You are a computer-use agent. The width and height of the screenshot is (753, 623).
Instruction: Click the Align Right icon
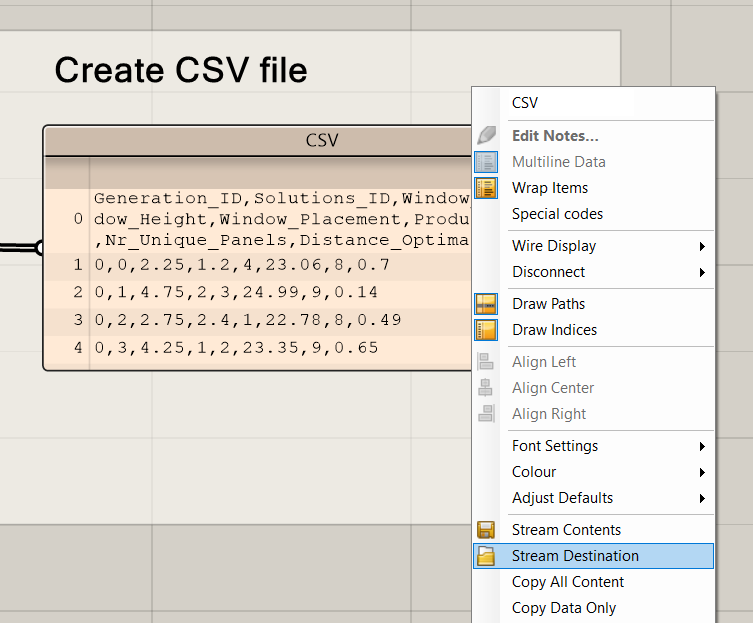[486, 414]
